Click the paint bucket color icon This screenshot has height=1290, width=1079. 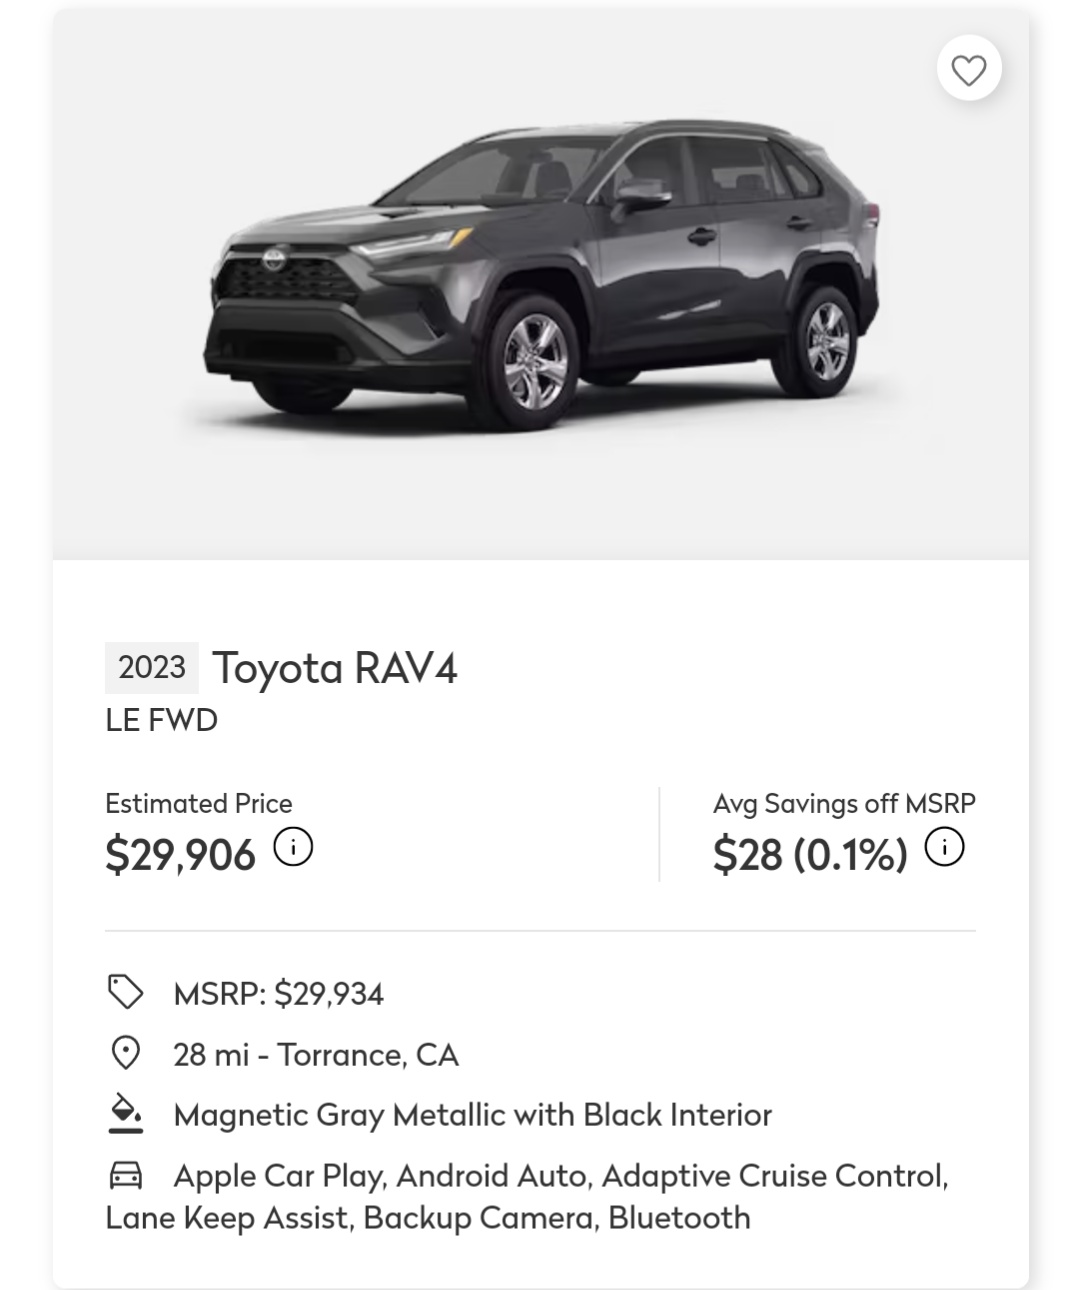tap(125, 1114)
